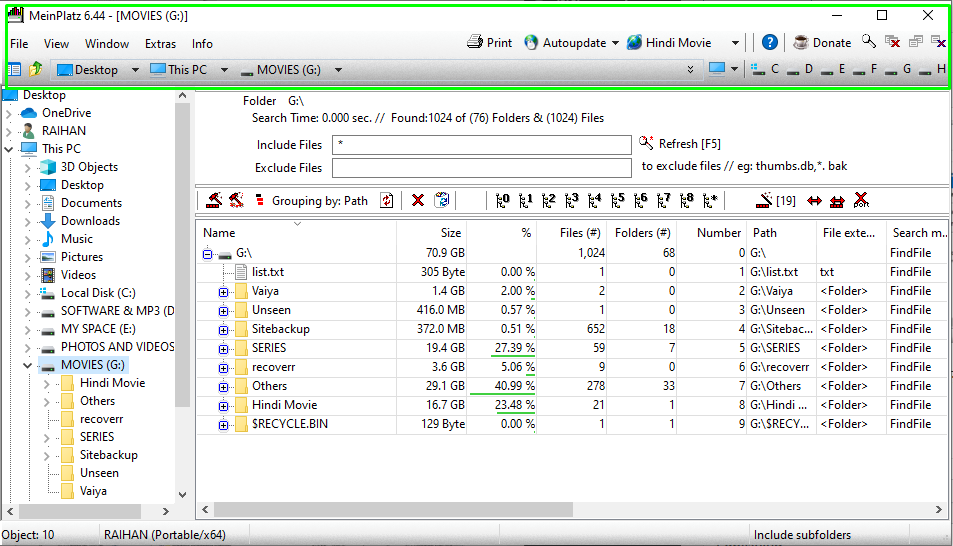The image size is (953, 546).
Task: Click the horizontal scrollbar of the file list
Action: tap(394, 510)
